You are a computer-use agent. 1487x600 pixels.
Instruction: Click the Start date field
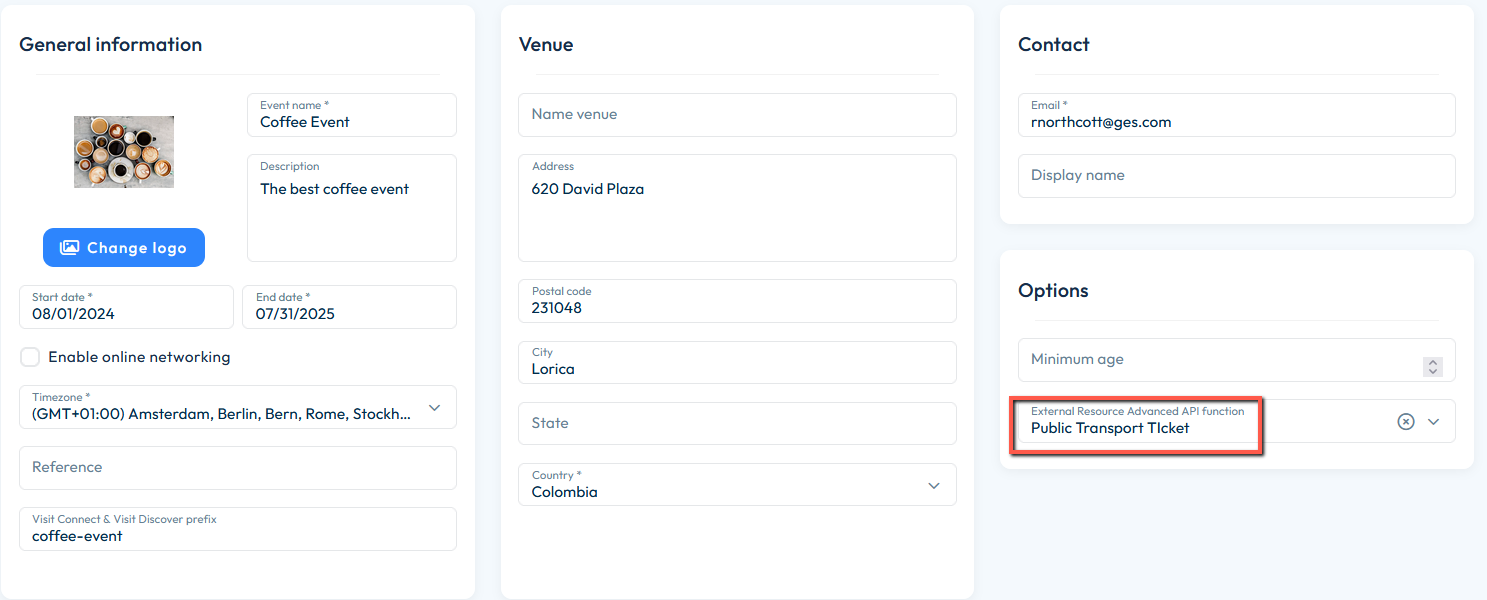[x=126, y=313]
